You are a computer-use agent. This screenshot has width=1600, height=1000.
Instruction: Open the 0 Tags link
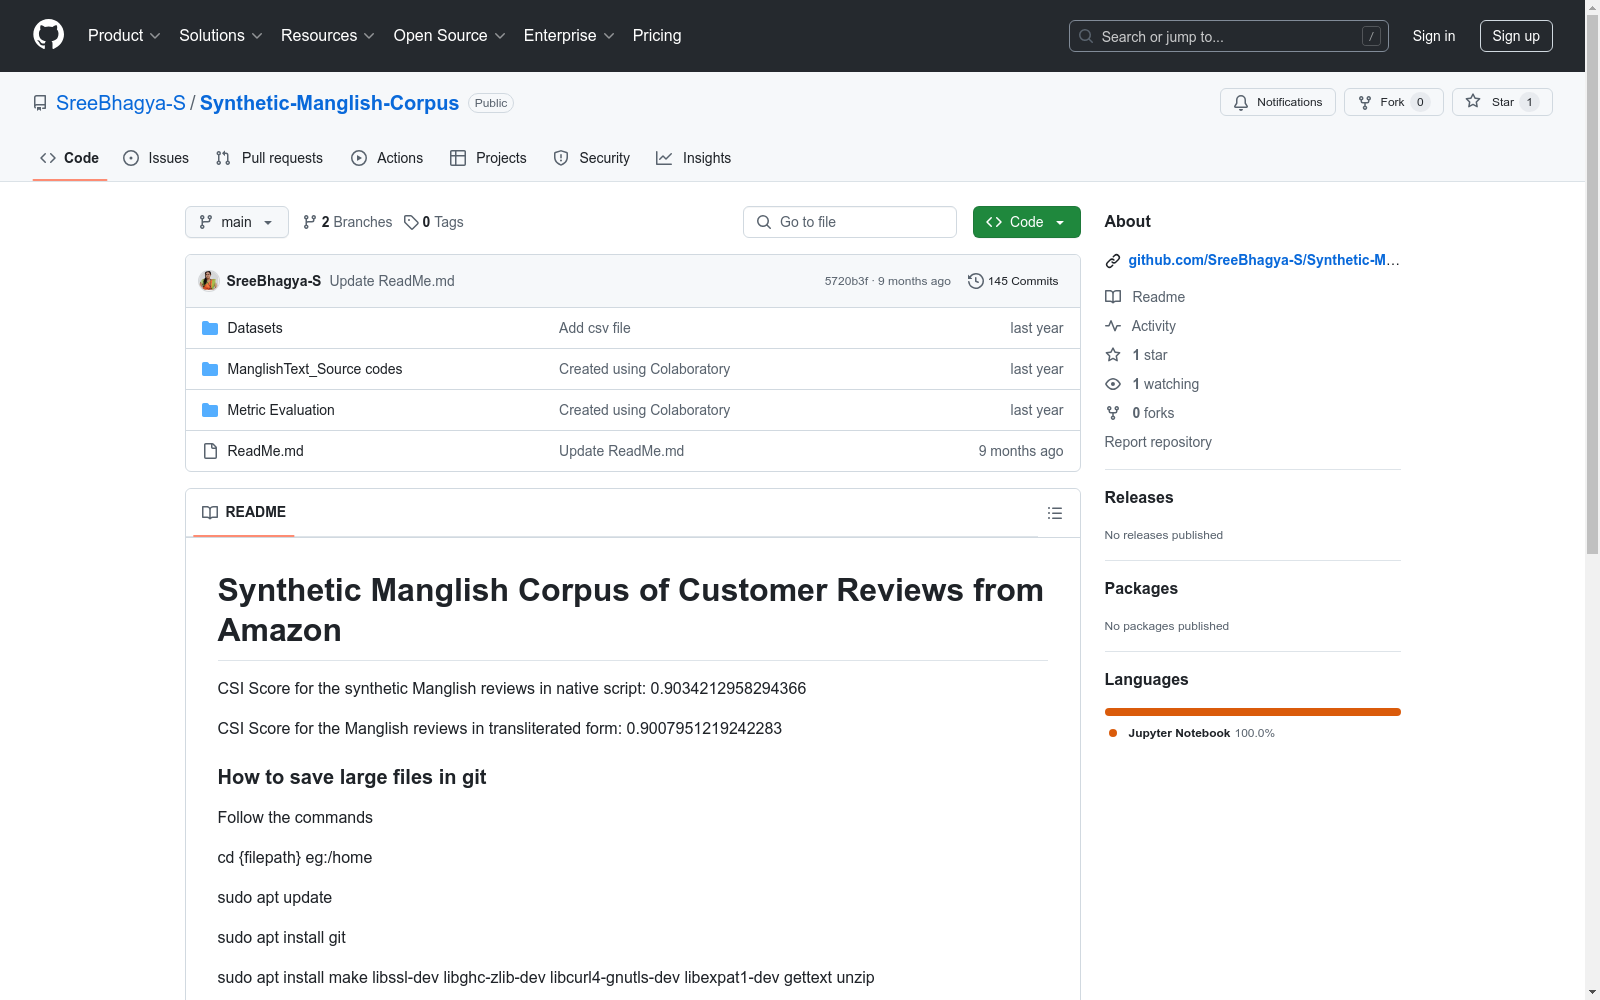click(434, 222)
